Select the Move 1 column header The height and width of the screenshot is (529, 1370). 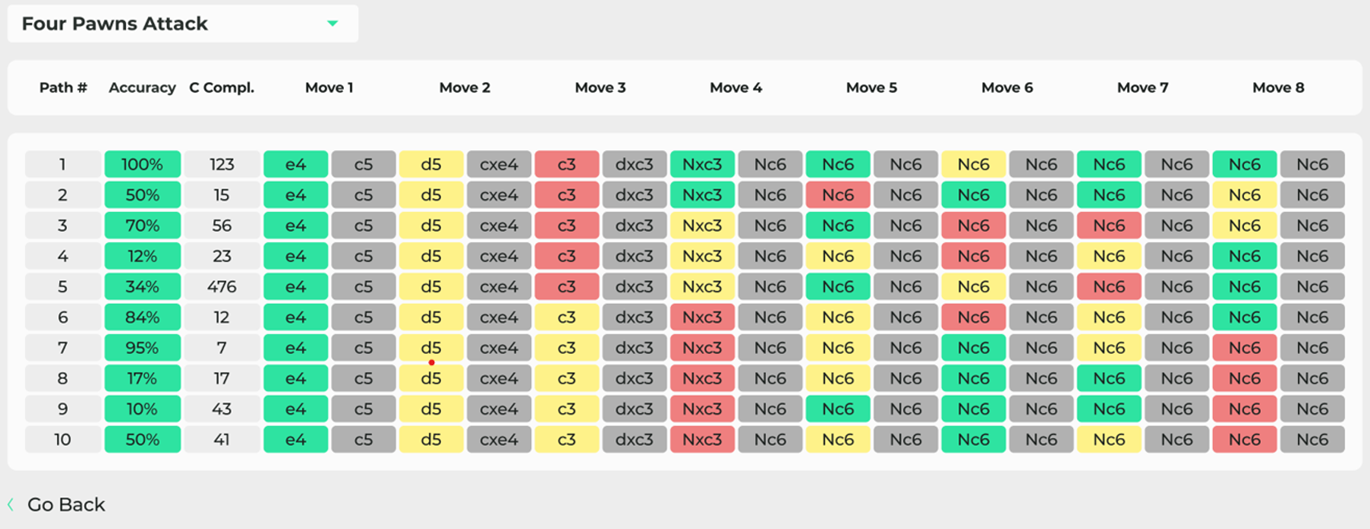[329, 88]
